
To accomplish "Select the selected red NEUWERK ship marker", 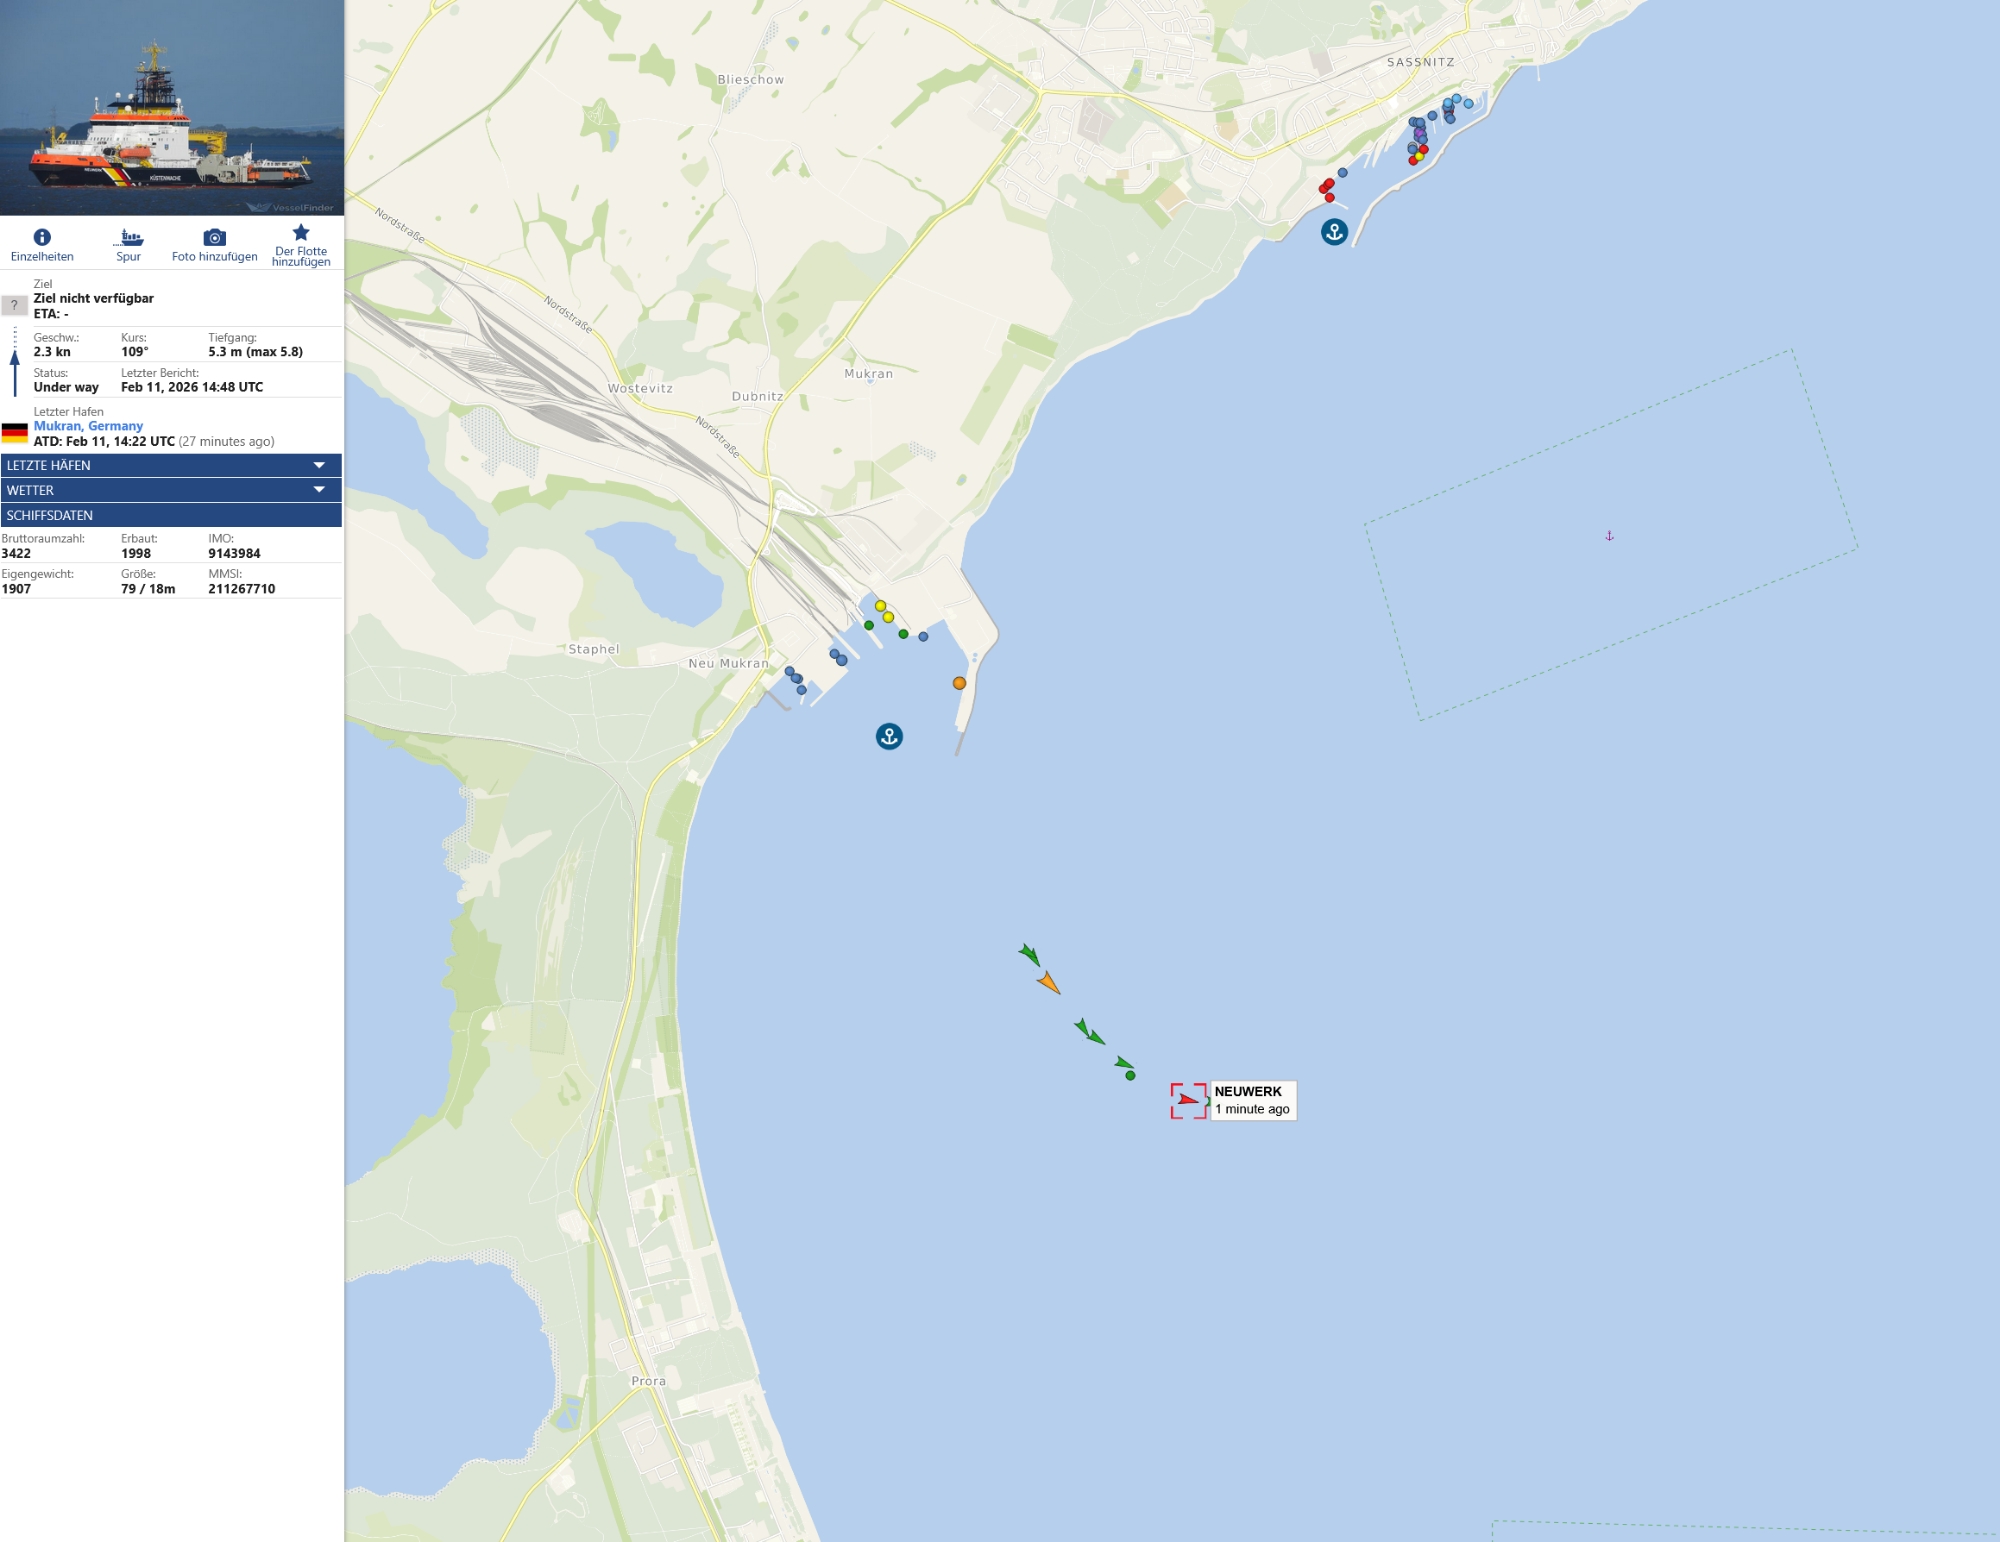I will (x=1188, y=1100).
